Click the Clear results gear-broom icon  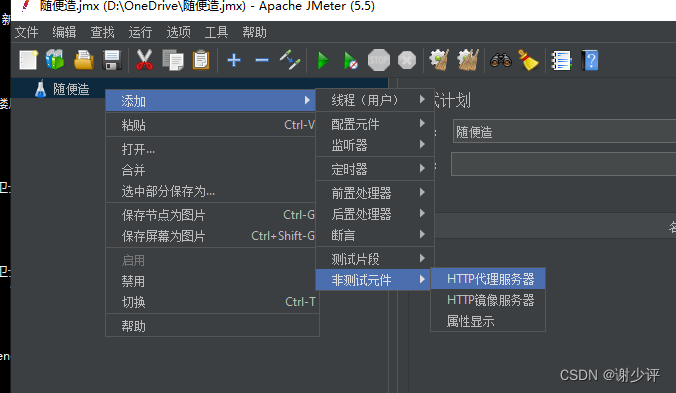coord(439,60)
